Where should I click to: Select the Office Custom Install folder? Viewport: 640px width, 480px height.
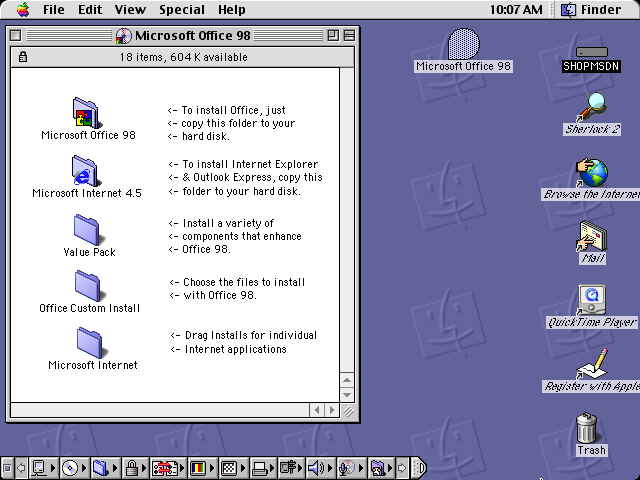coord(88,285)
